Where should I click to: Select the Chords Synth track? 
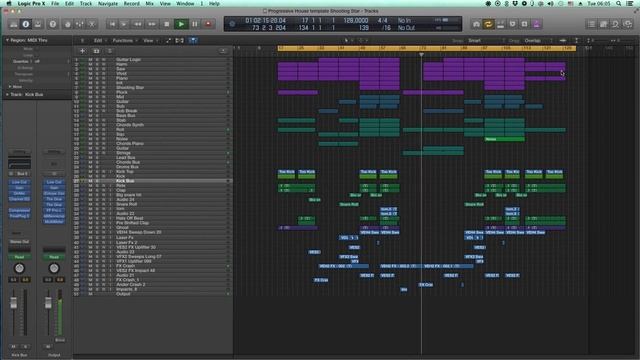[130, 125]
